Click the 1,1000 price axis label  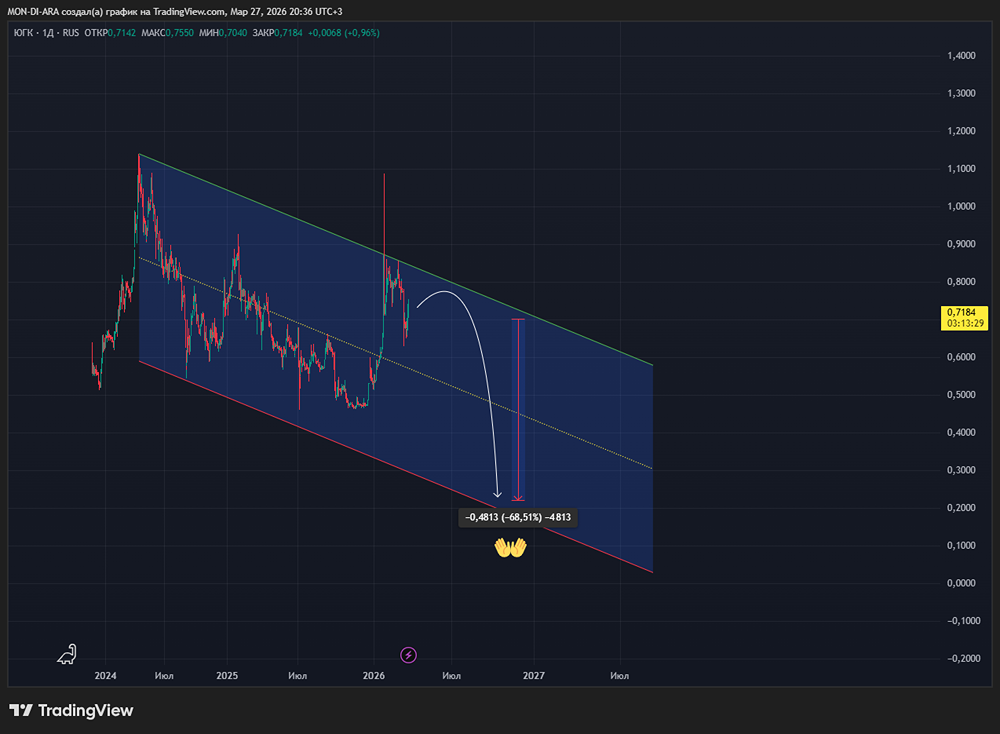point(961,168)
